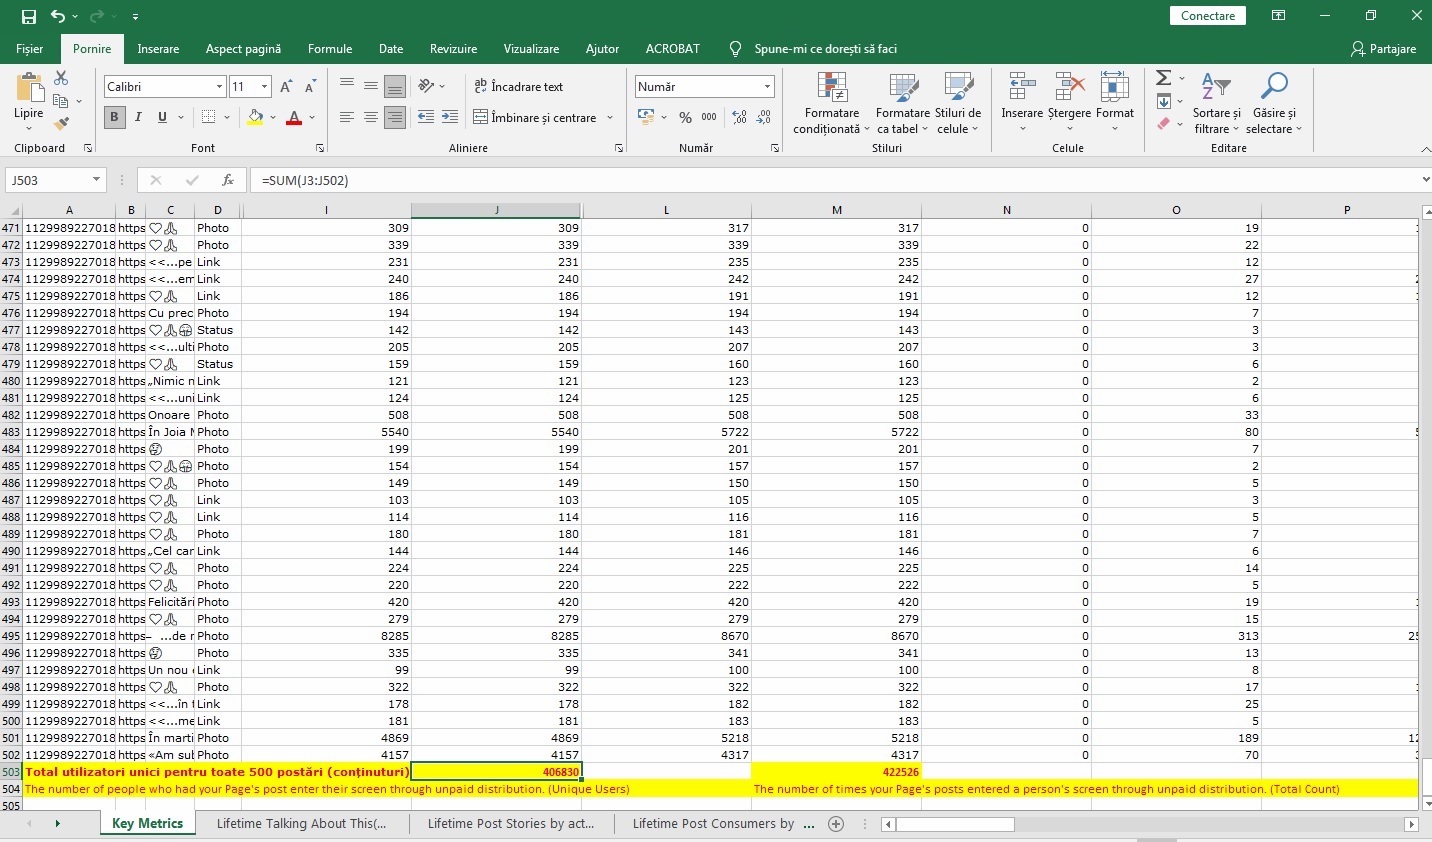Click the increase decimal places icon

point(740,117)
